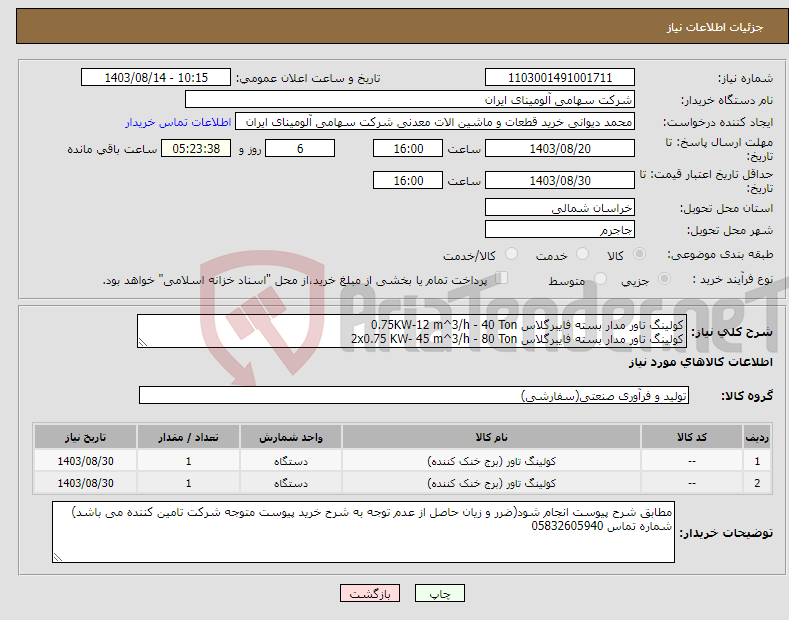Screen dimensions: 789x620
Task: Click the چاپ print button
Action: click(439, 593)
